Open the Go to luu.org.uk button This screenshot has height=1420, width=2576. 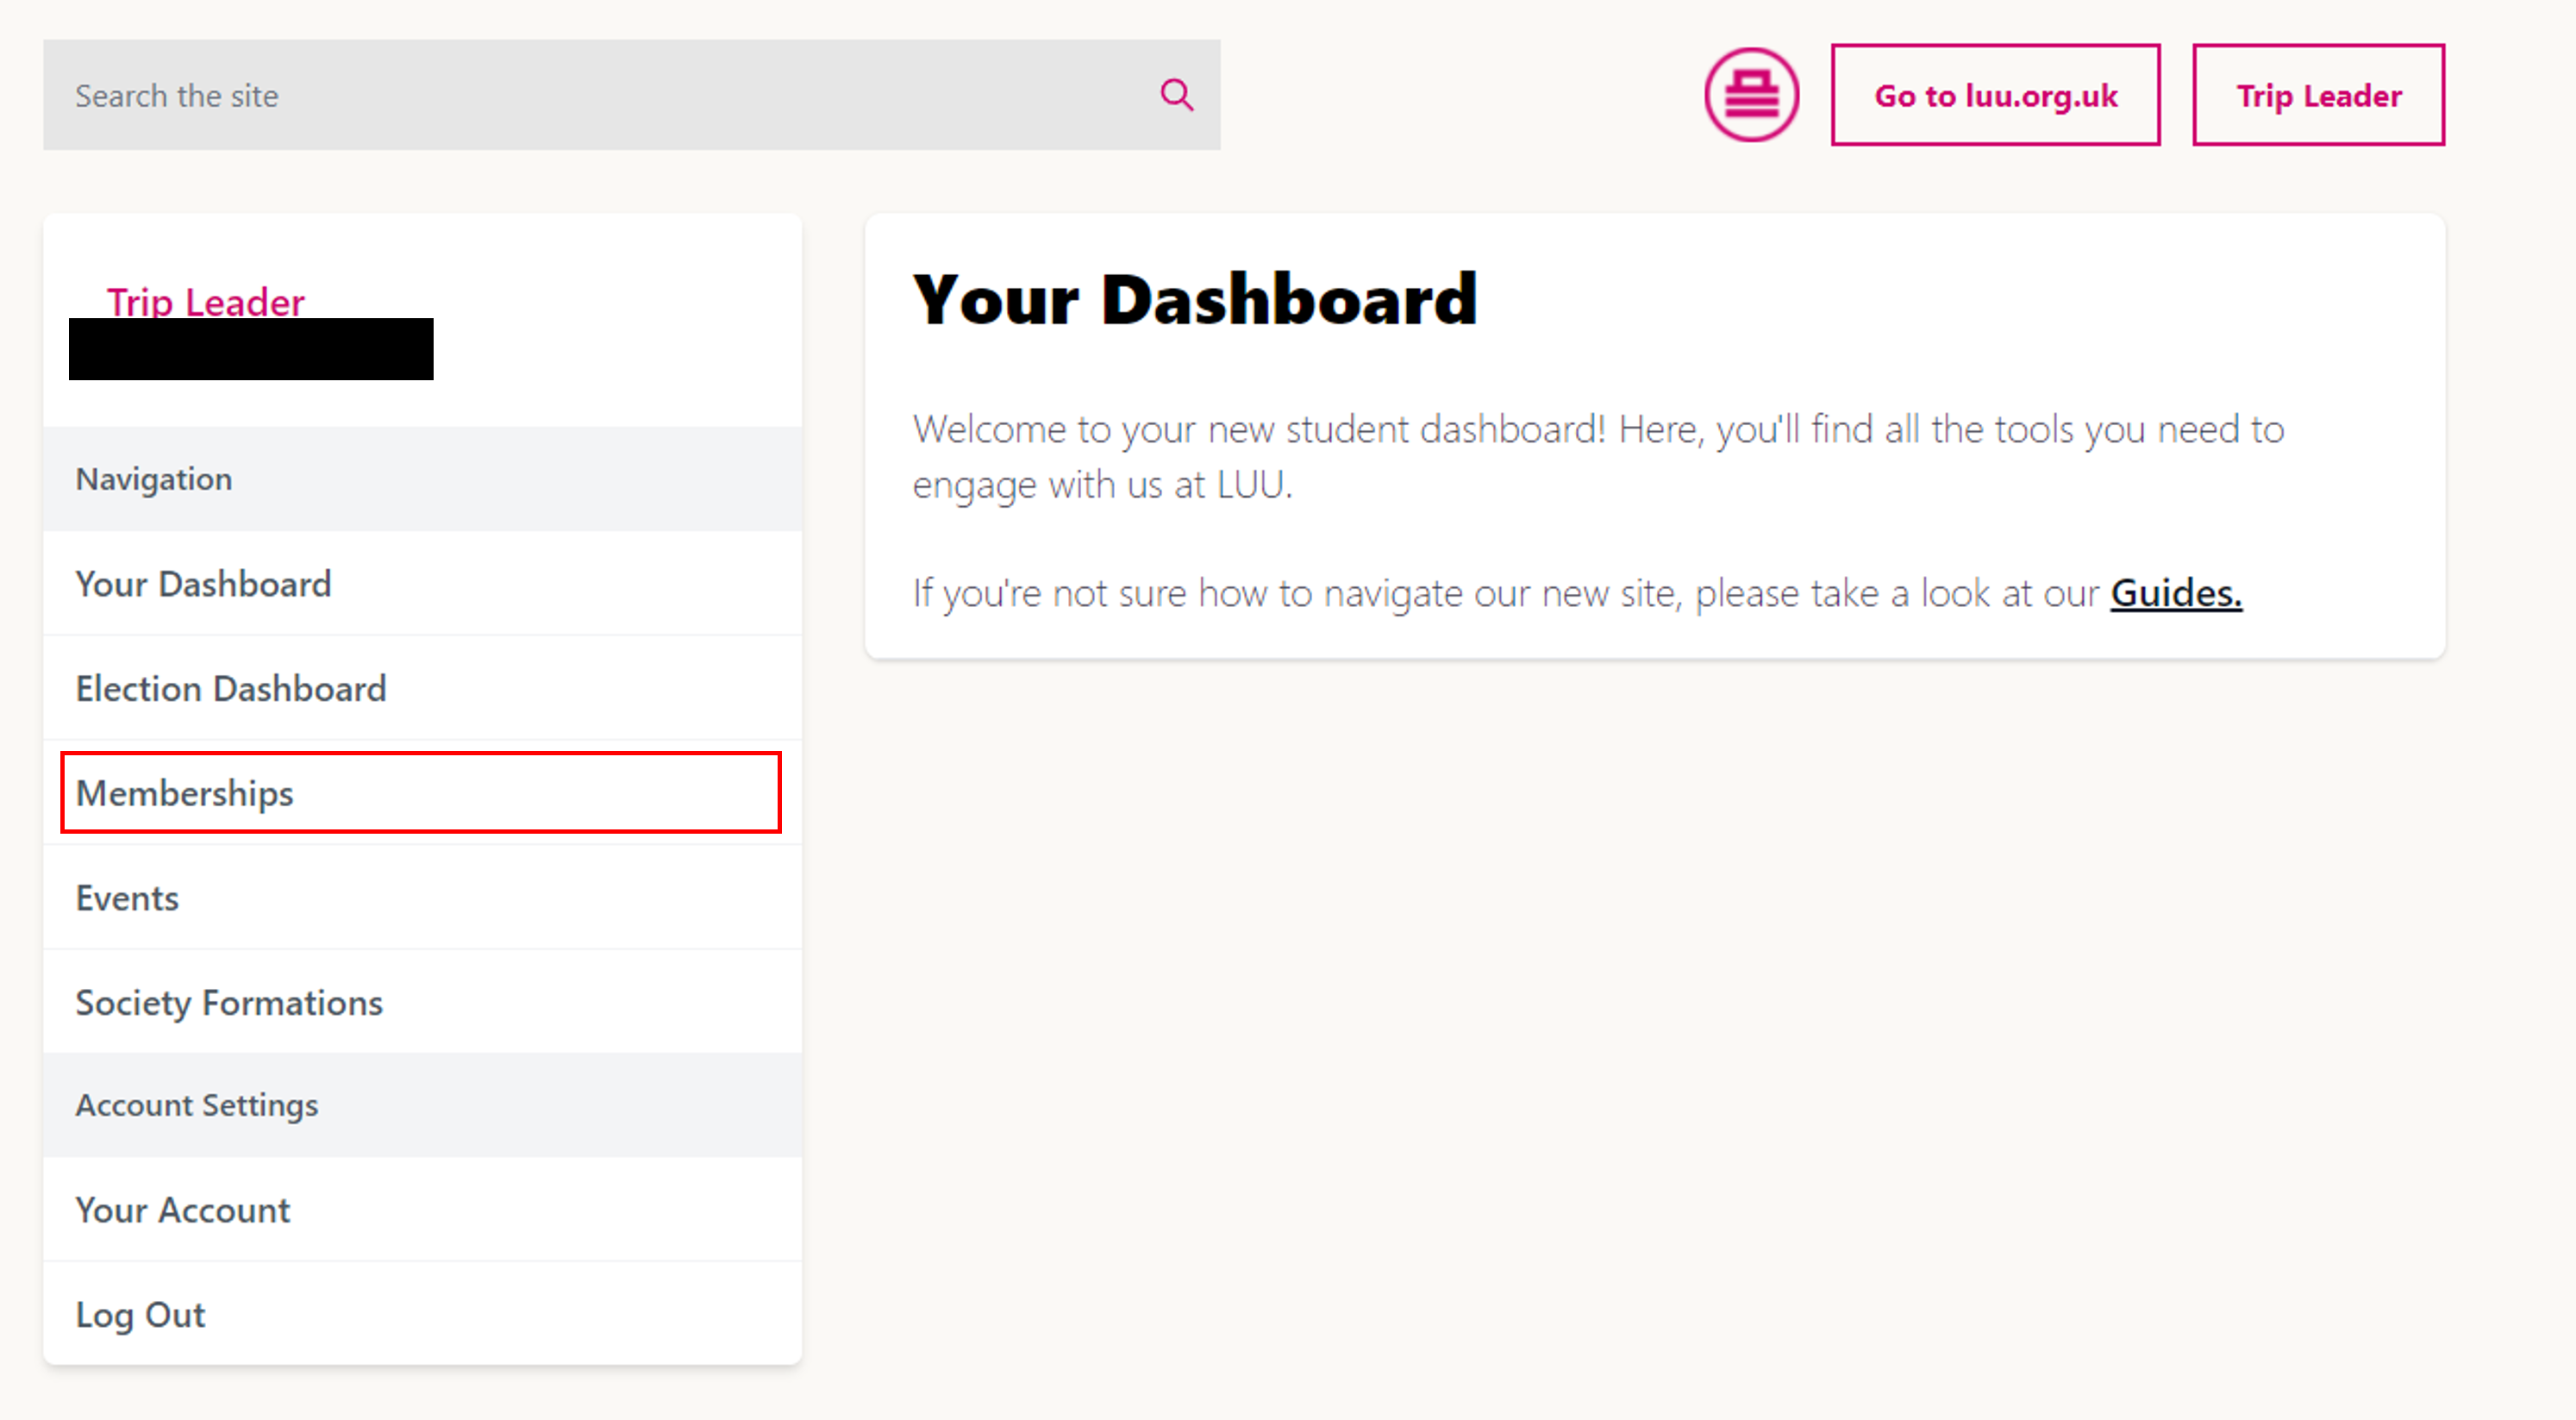pyautogui.click(x=1995, y=95)
